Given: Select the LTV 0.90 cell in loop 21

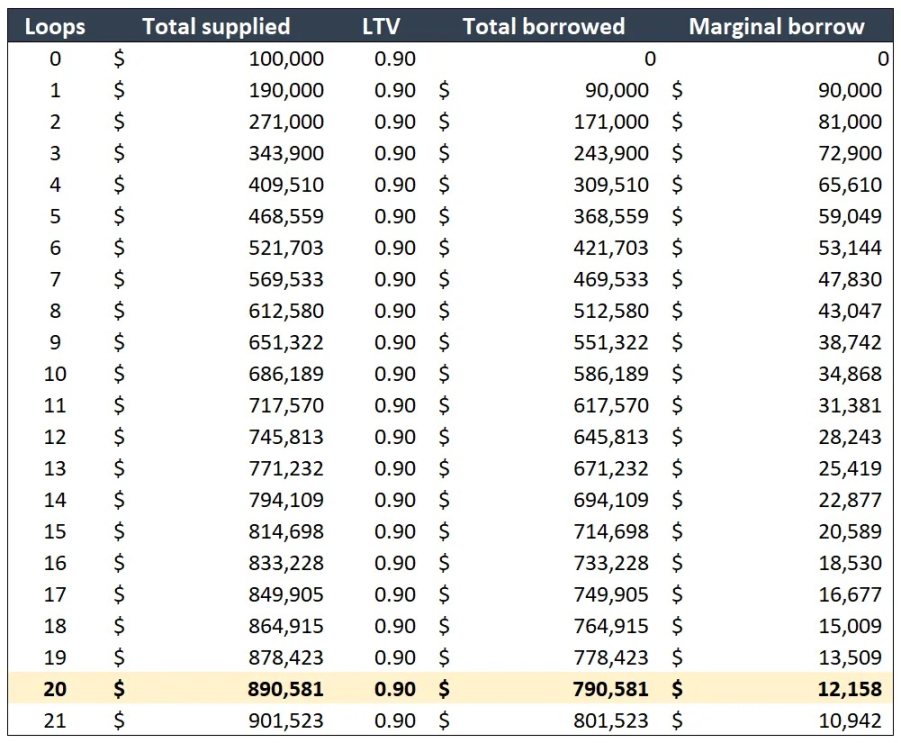Looking at the screenshot, I should 395,721.
